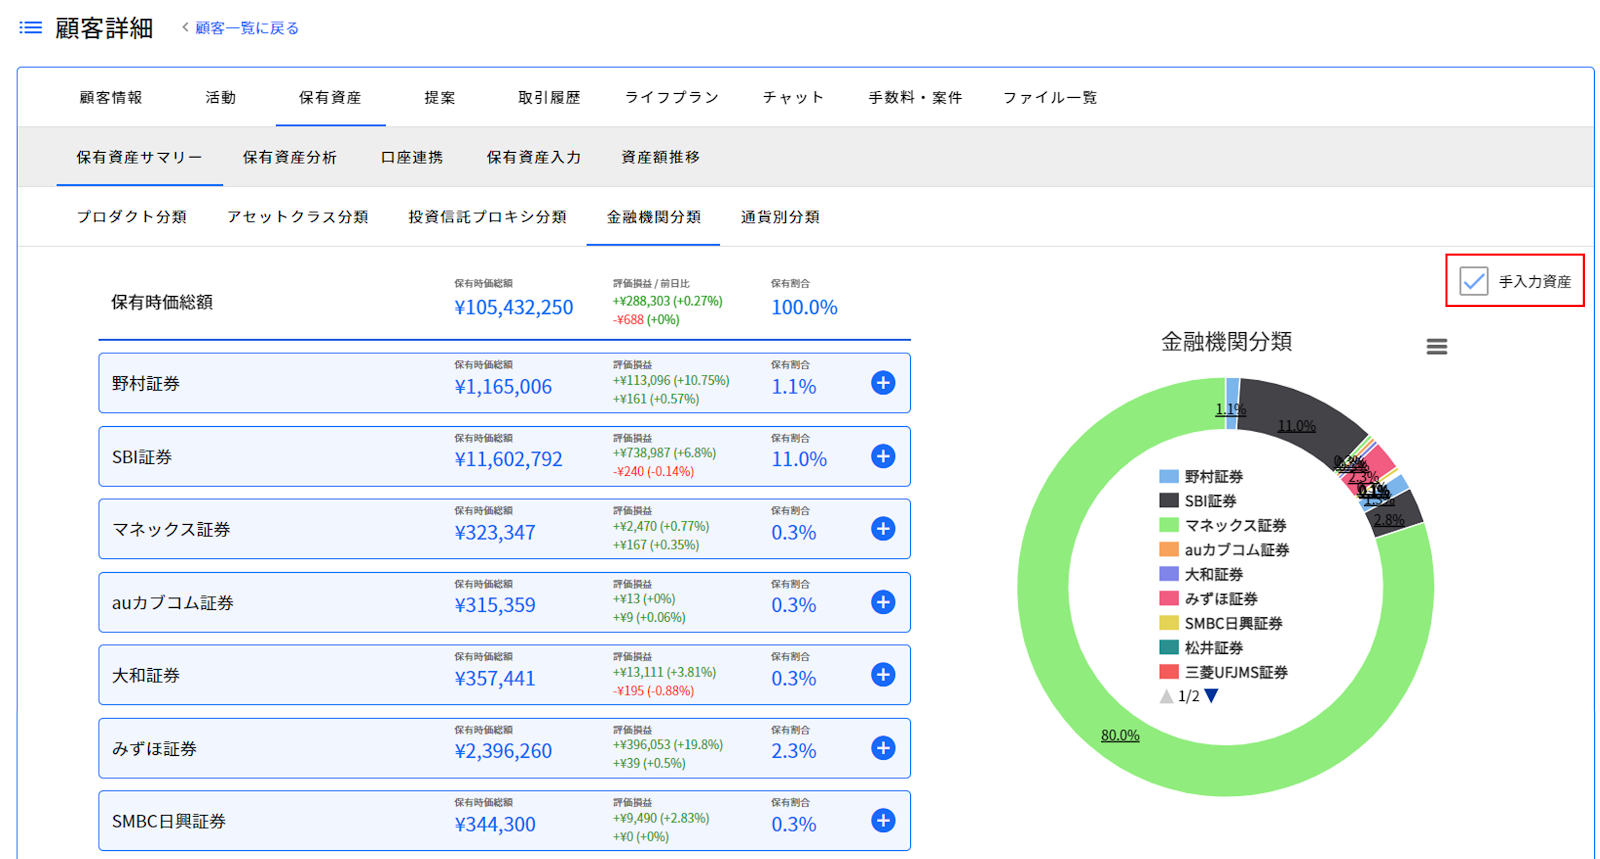Go to next legend page arrow
This screenshot has height=859, width=1600.
1212,696
